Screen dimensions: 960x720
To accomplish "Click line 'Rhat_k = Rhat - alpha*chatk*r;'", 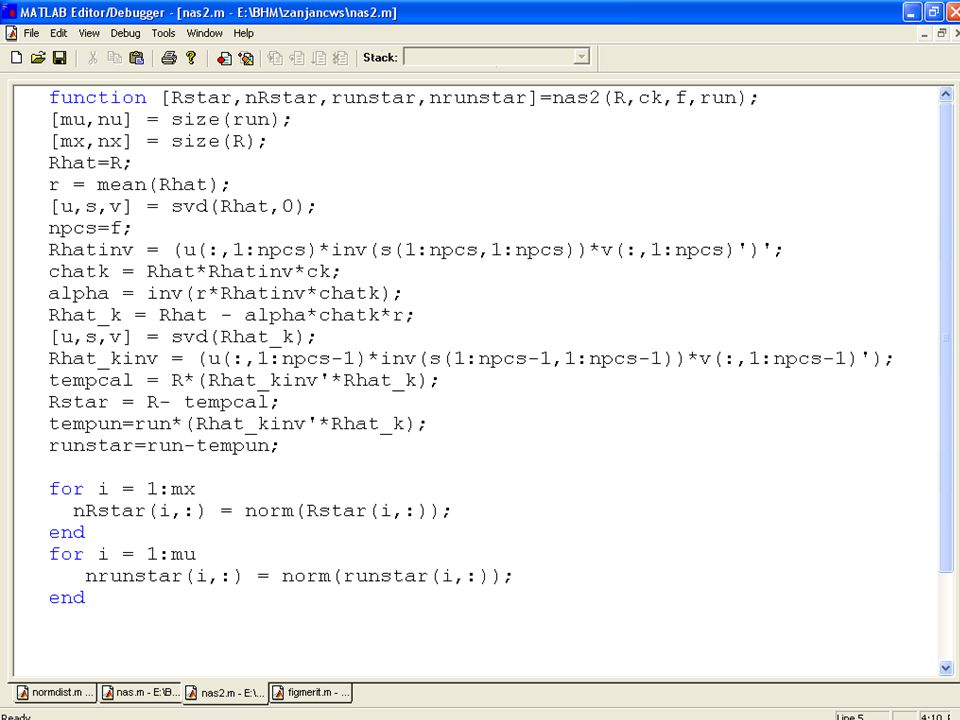I will [231, 315].
